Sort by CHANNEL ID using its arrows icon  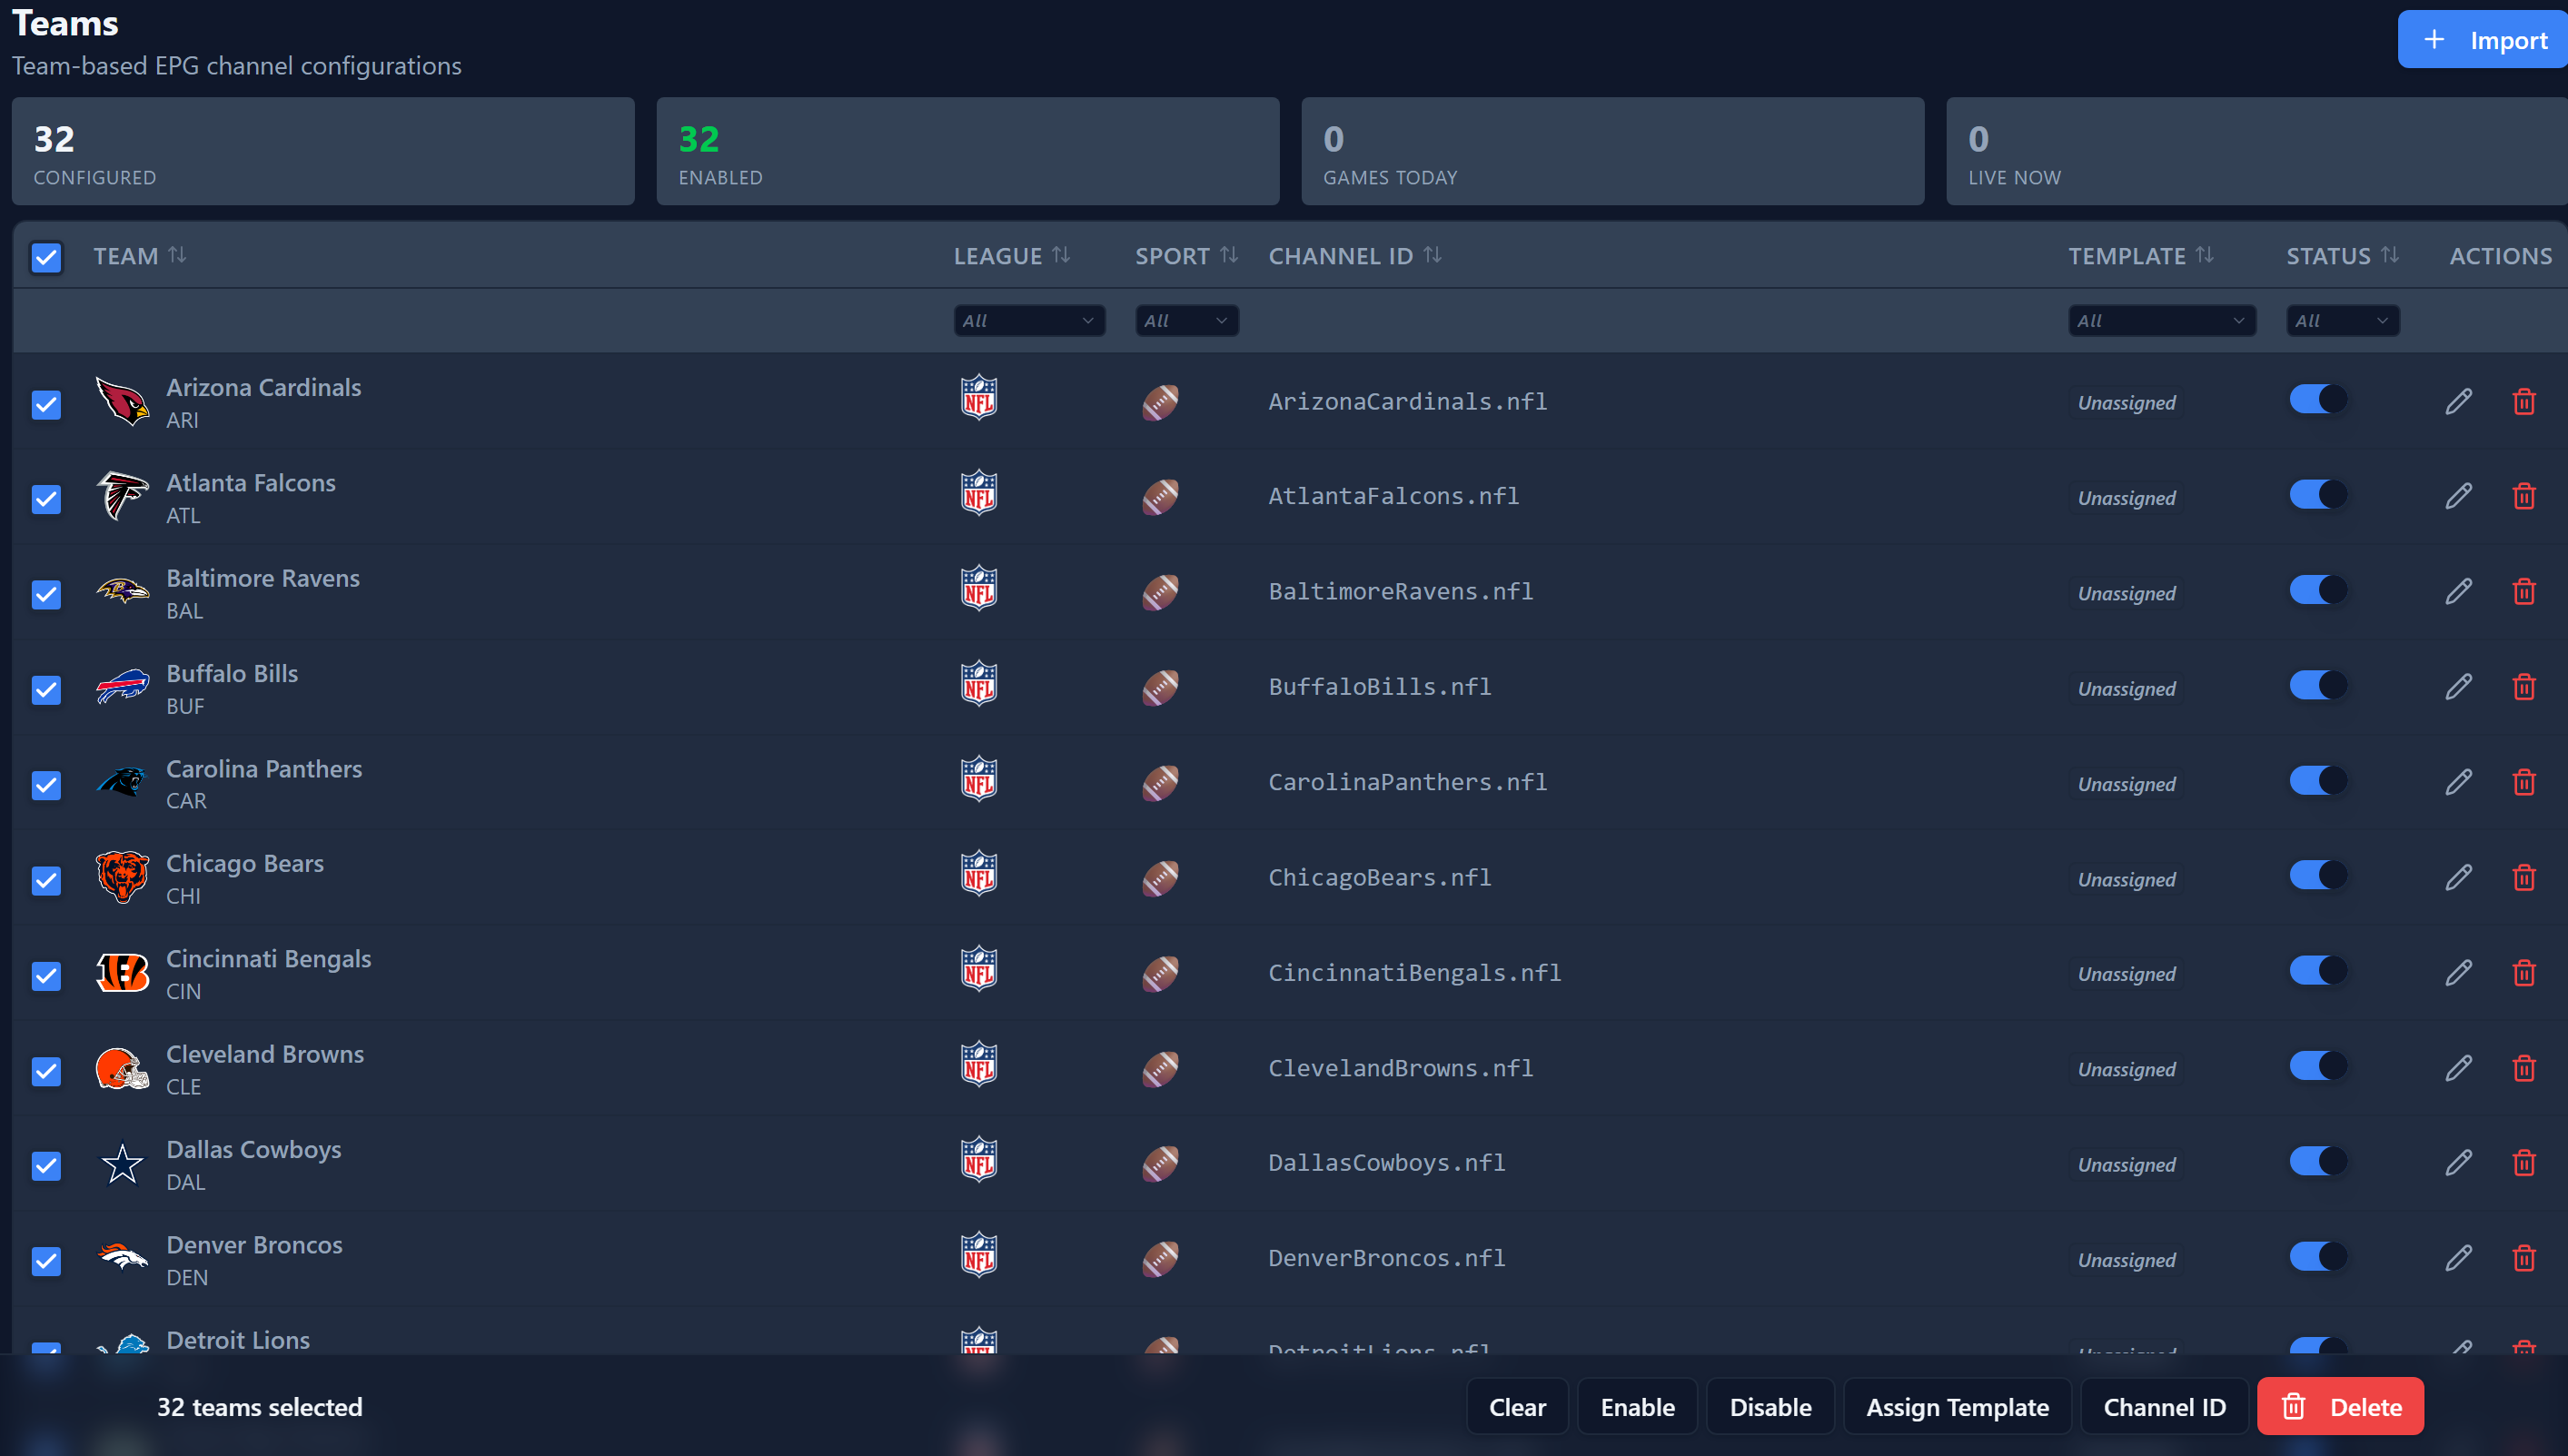coord(1432,255)
